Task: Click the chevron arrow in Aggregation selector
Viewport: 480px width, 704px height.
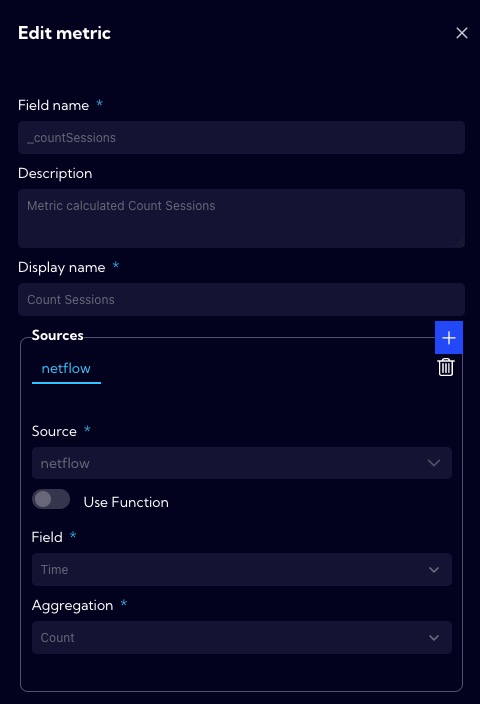Action: click(x=434, y=638)
